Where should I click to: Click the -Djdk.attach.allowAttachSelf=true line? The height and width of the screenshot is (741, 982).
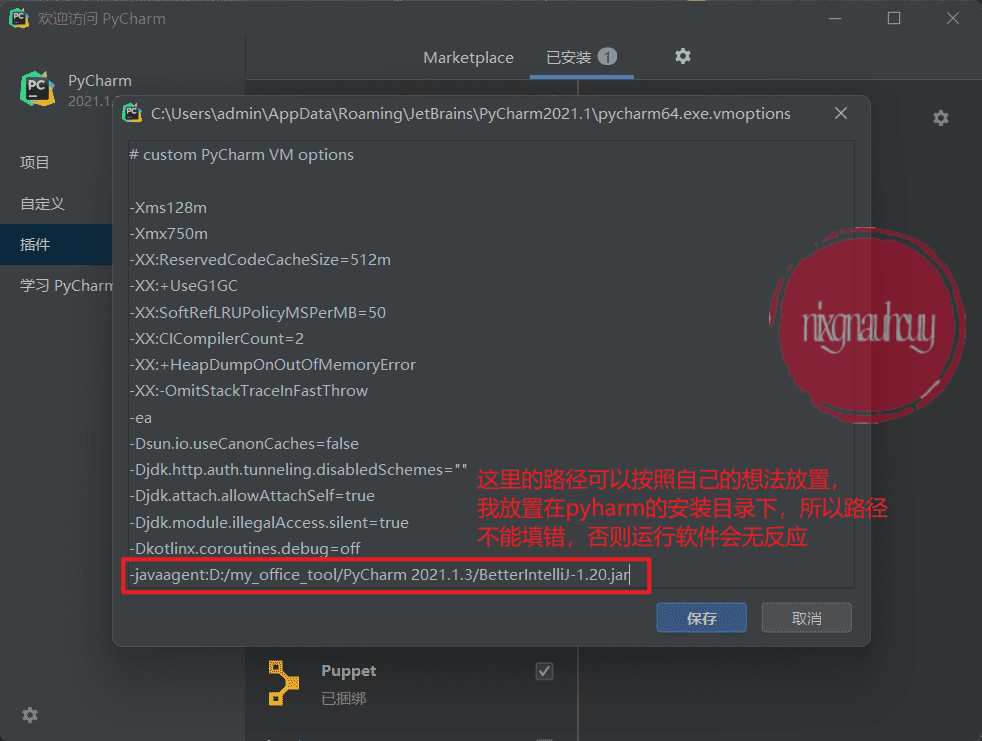252,495
